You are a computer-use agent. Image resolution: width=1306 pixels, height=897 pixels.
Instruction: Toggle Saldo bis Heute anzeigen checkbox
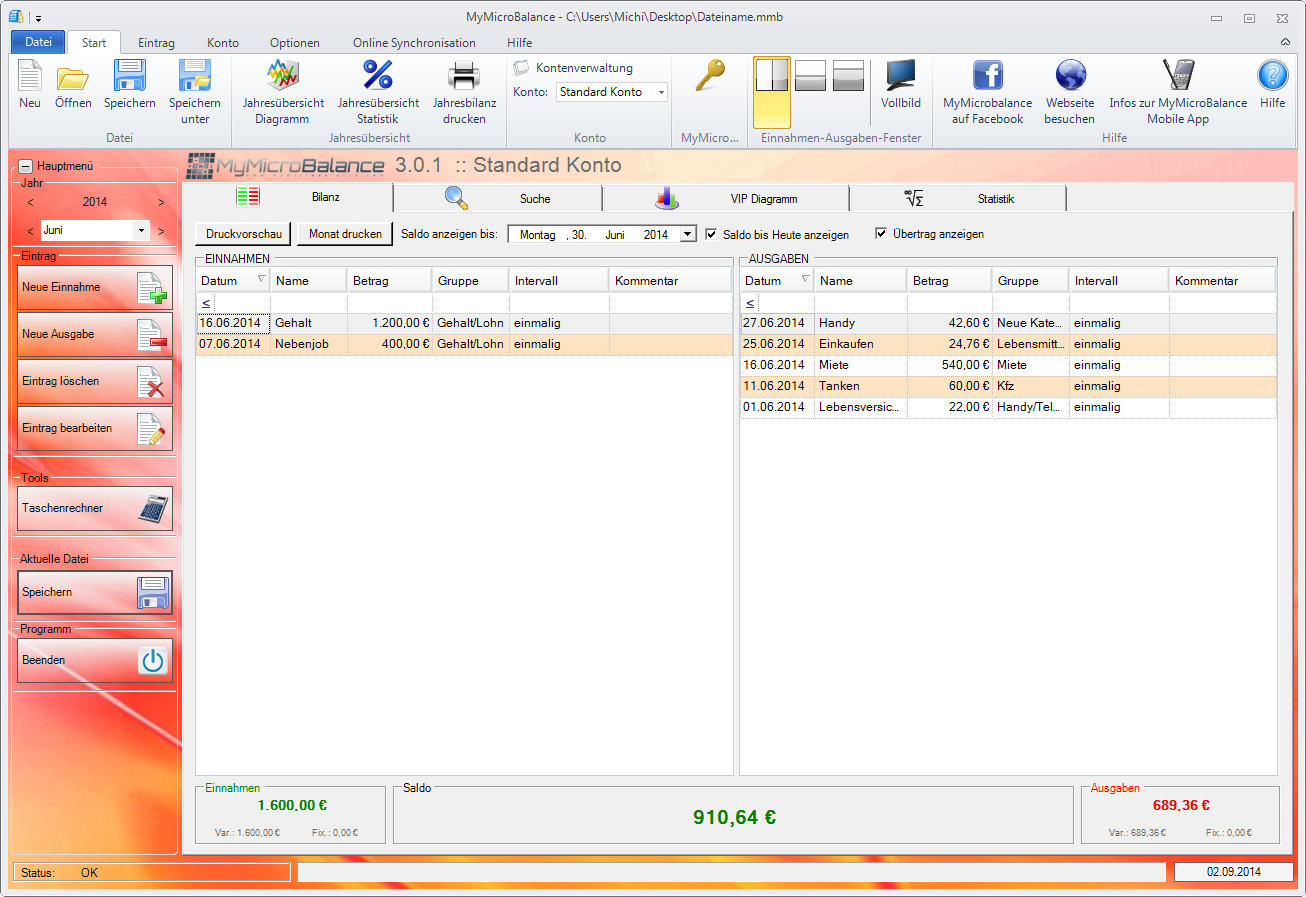712,234
